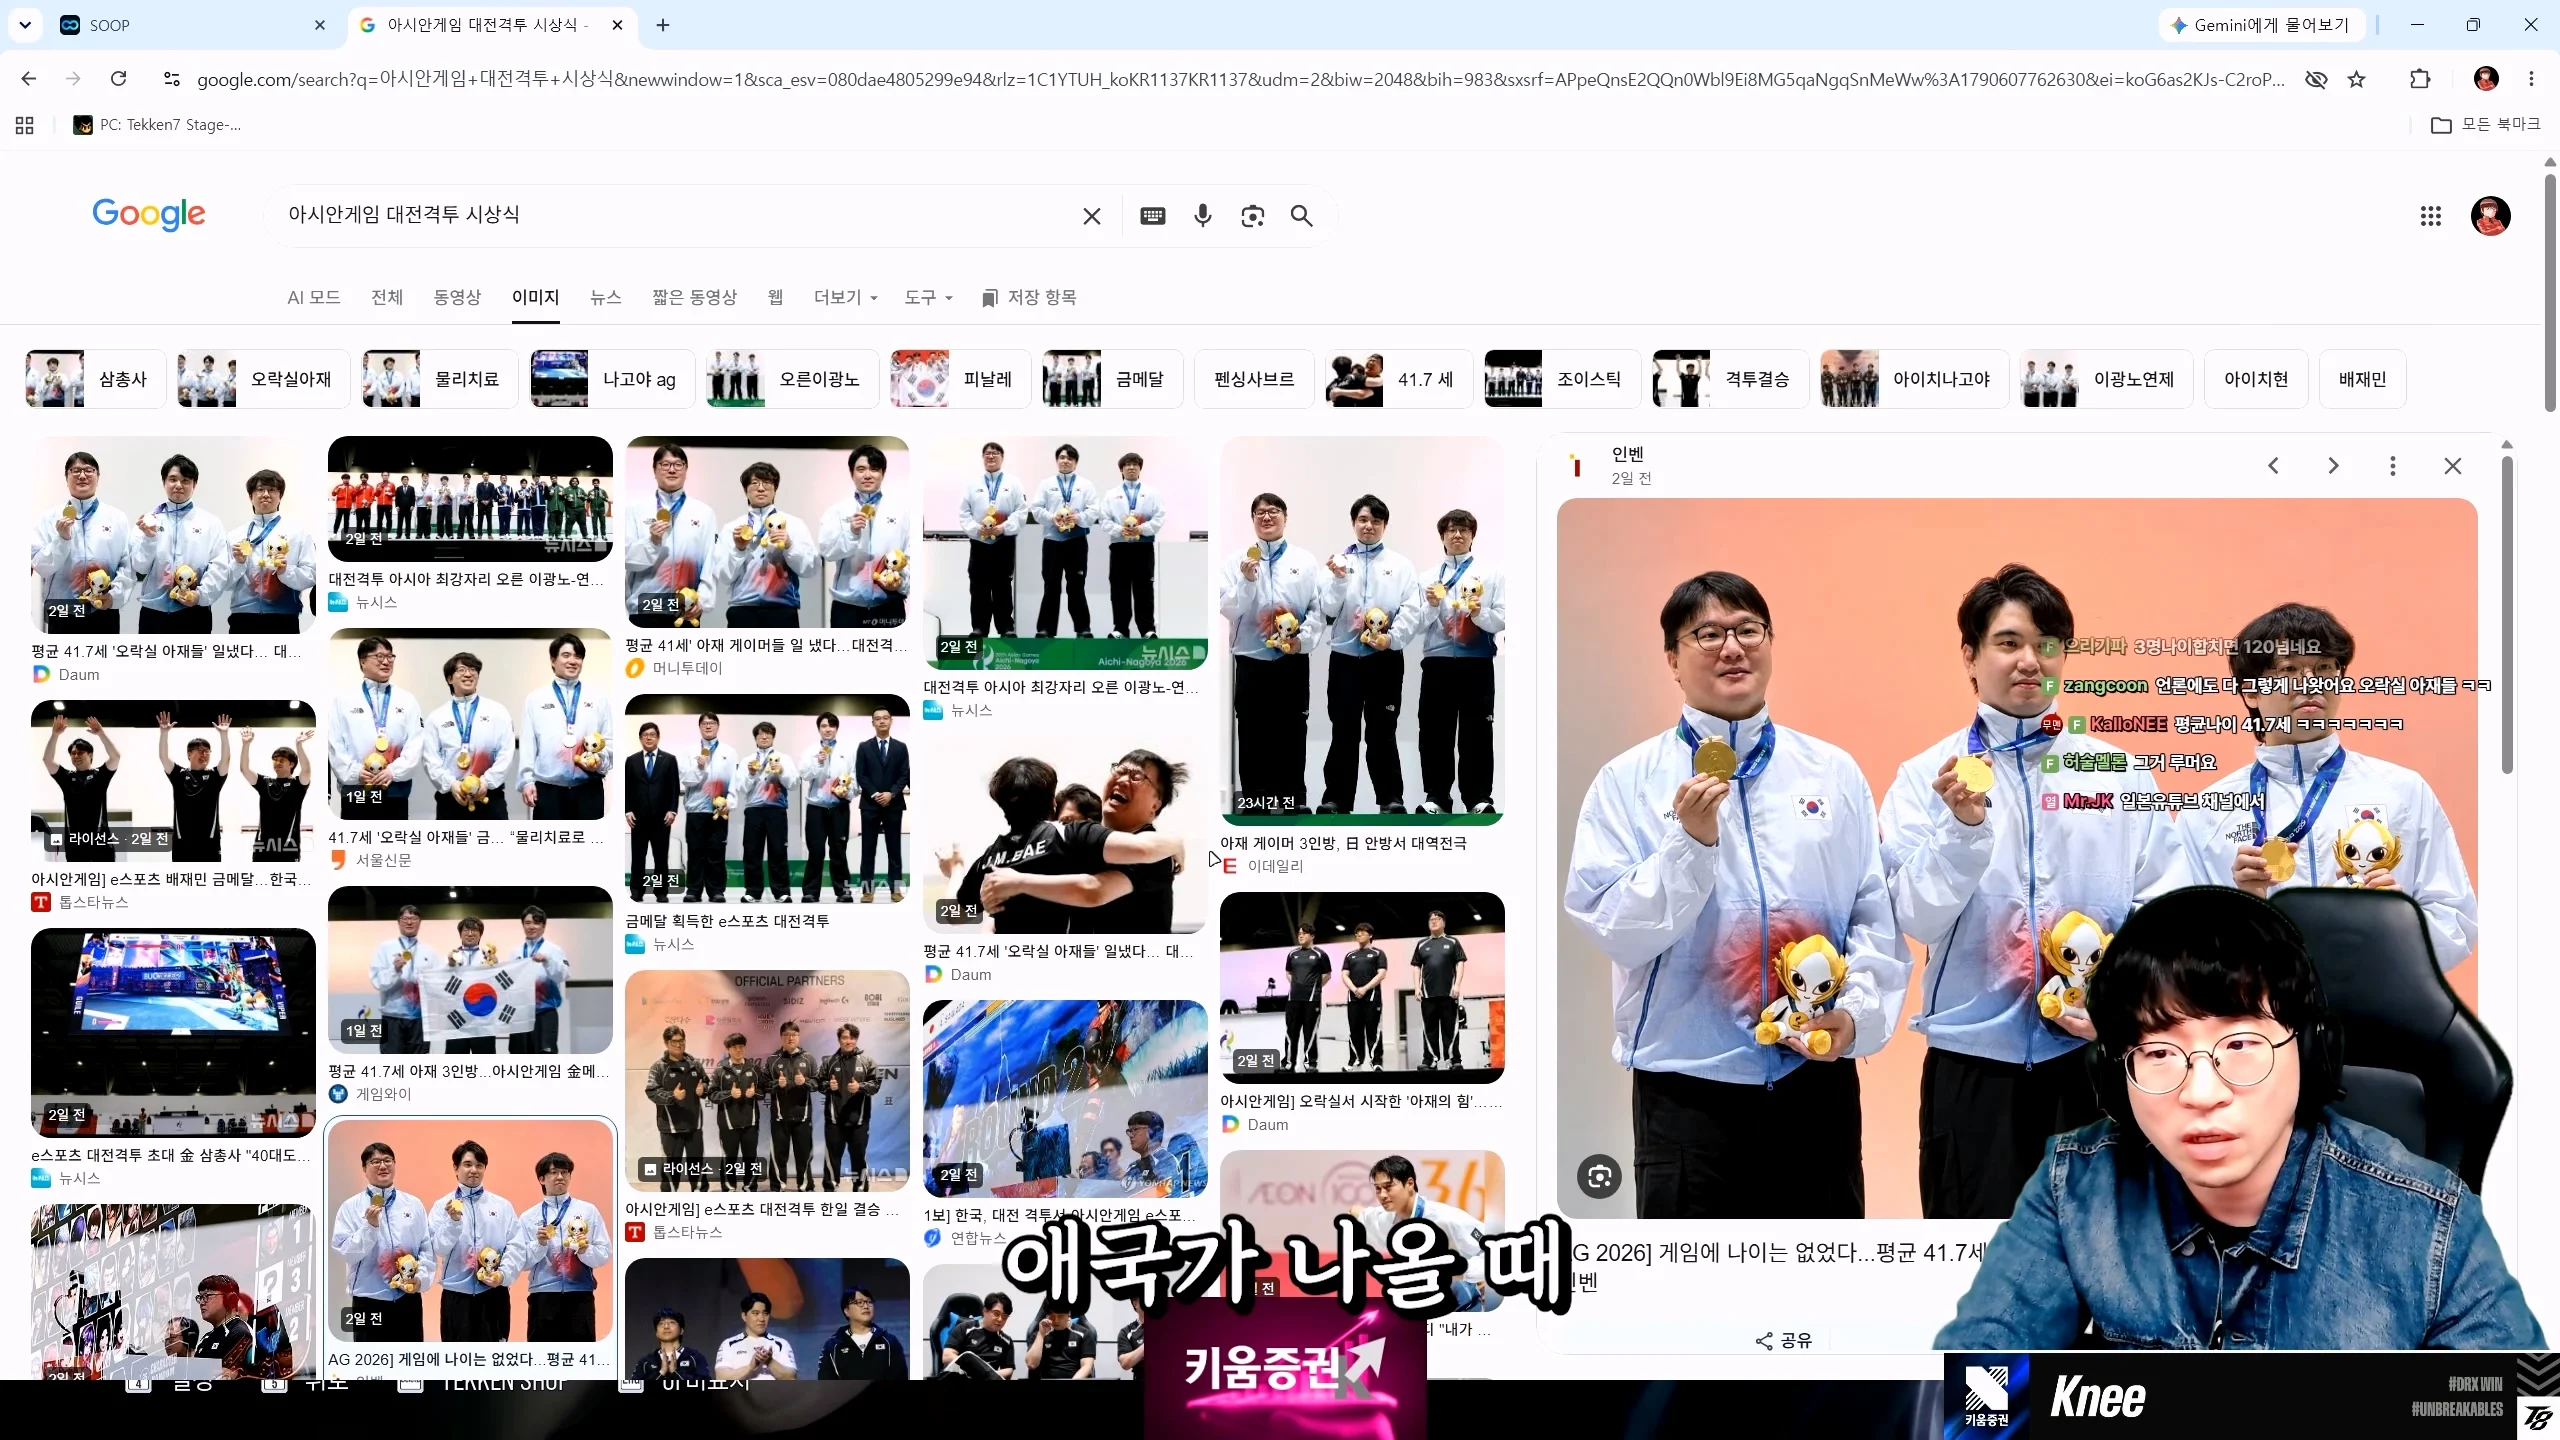The height and width of the screenshot is (1440, 2560).
Task: Open the Extensions puzzle icon
Action: 2420,79
